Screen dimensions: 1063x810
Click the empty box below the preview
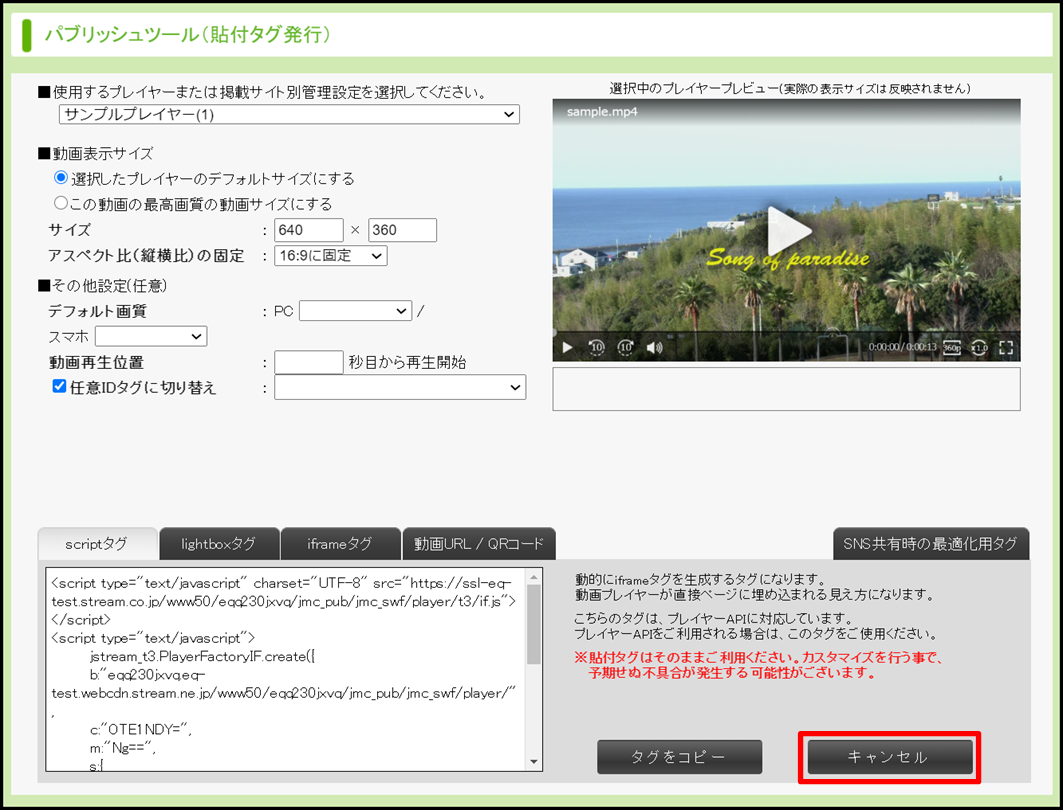pos(786,389)
